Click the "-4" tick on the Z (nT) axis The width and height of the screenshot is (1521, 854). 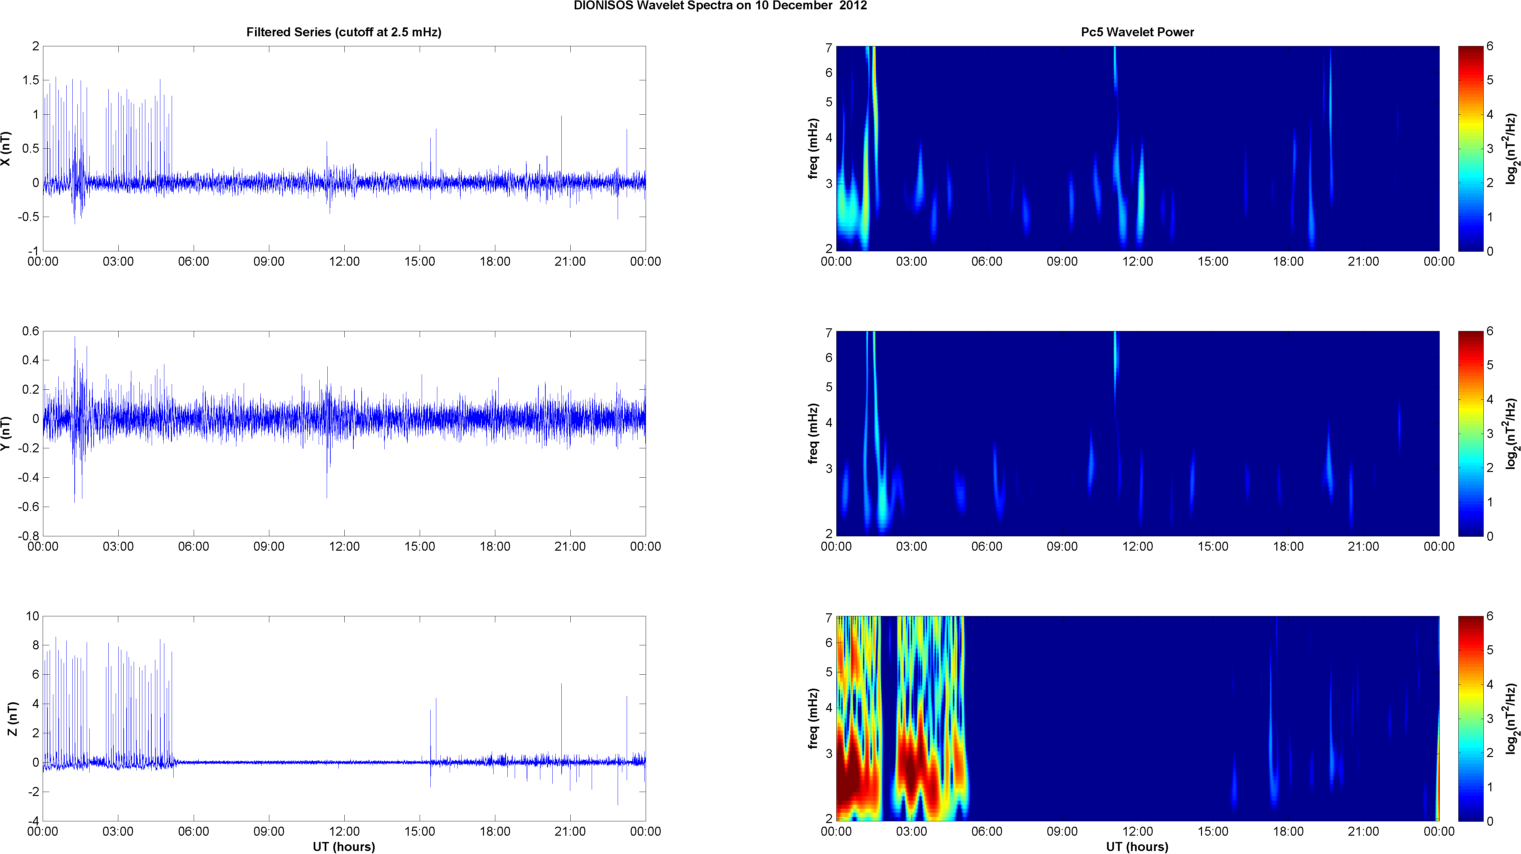point(32,821)
